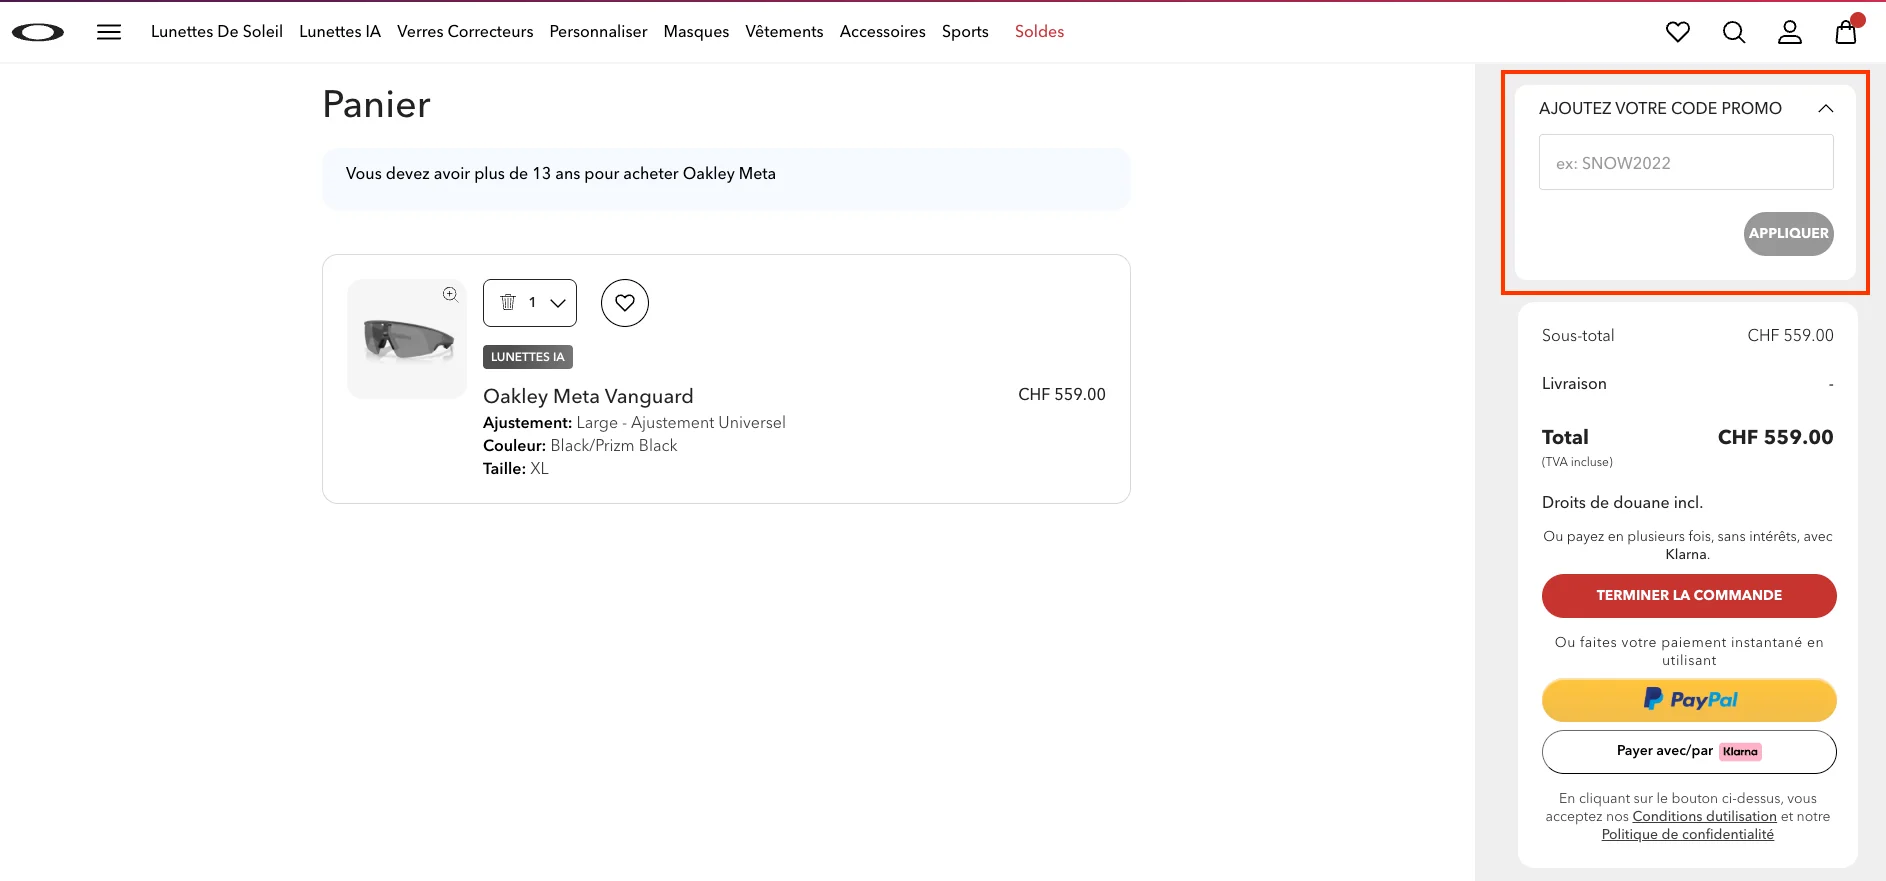Open the wishlist heart in header
Screen dimensions: 1886x881
click(1678, 32)
